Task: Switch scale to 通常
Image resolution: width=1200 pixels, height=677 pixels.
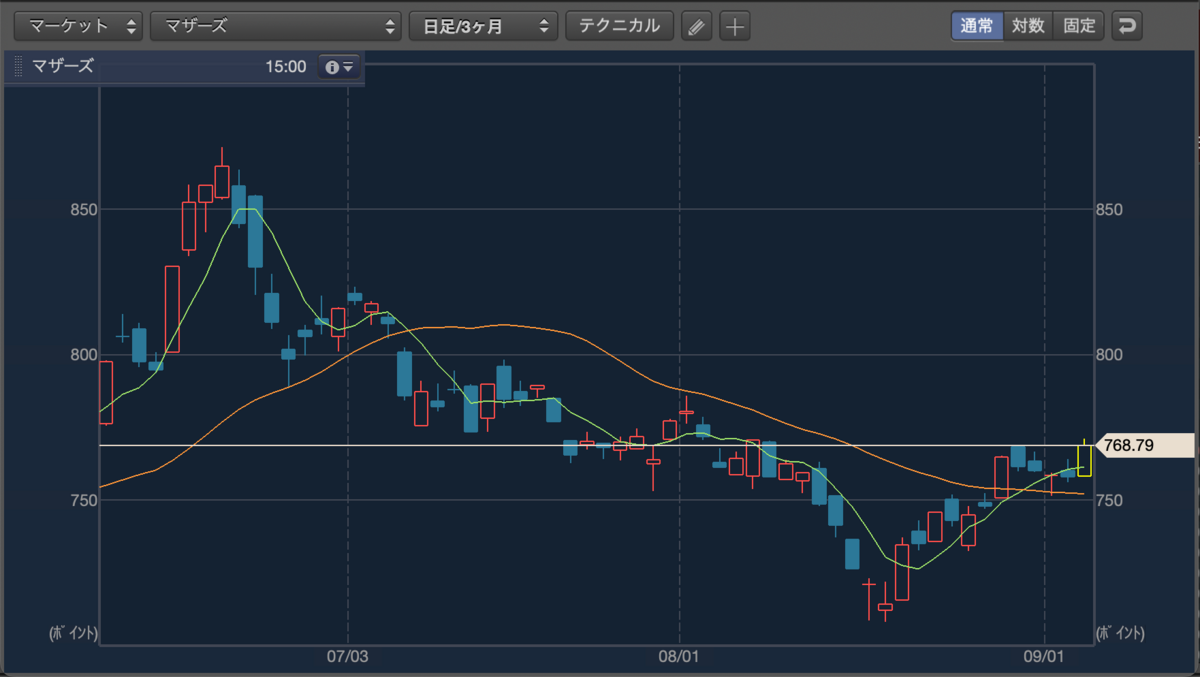Action: (977, 26)
